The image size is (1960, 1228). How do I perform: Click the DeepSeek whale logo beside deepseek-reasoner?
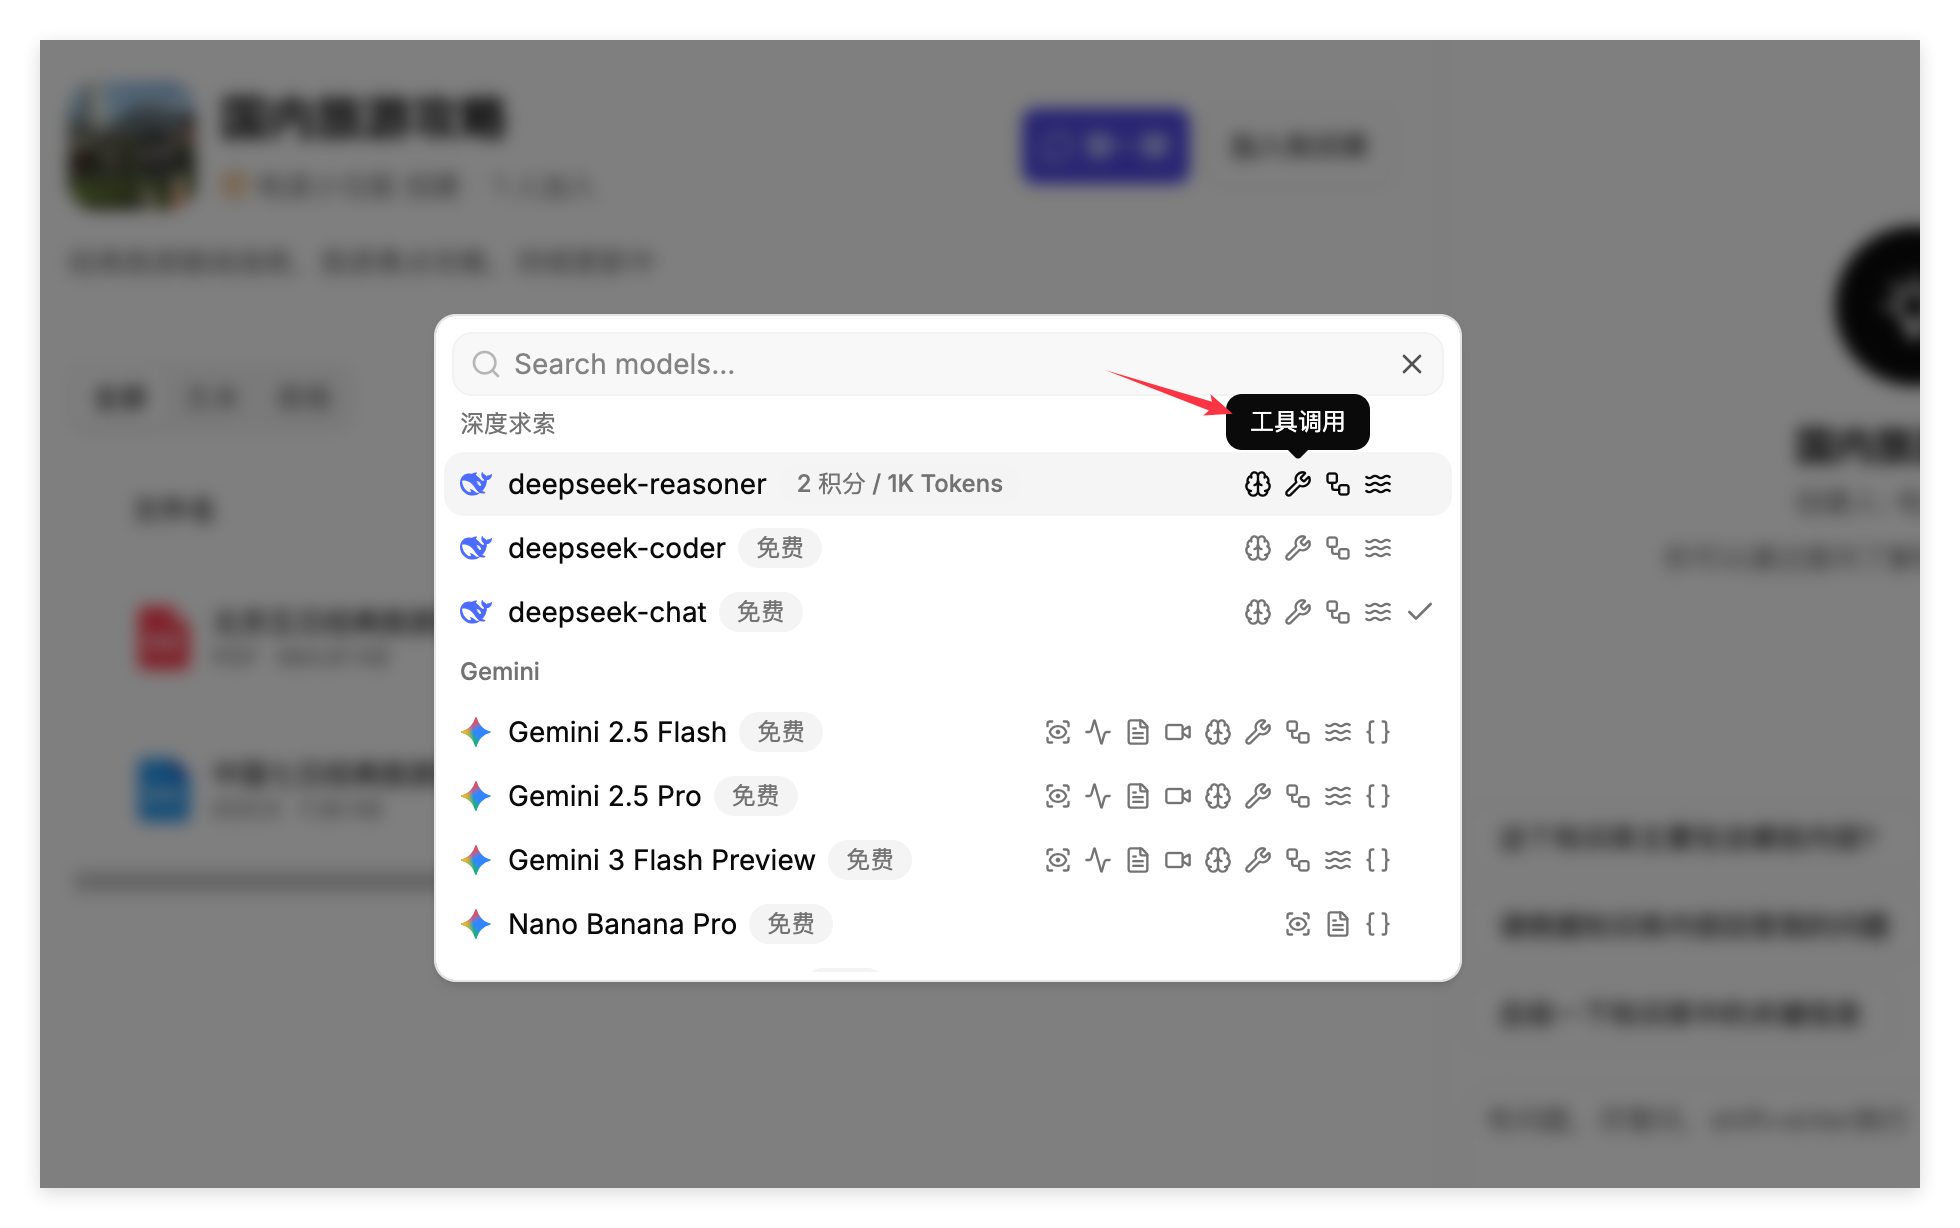tap(476, 484)
